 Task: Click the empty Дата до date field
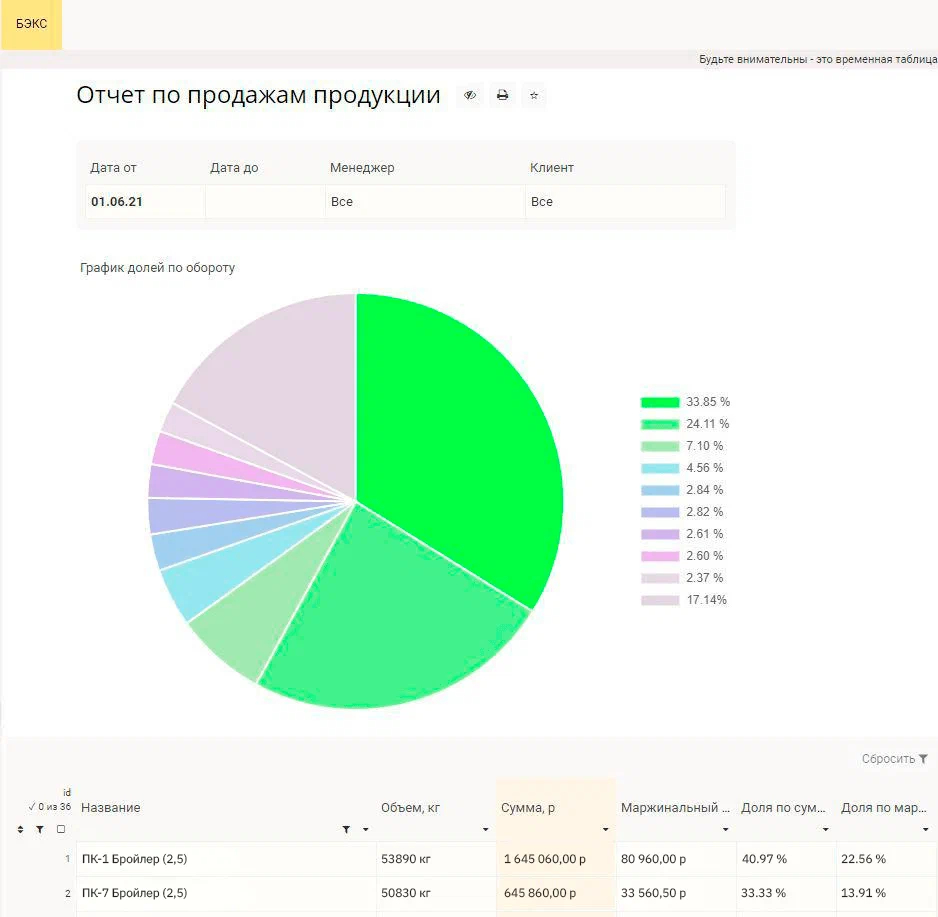tap(265, 202)
